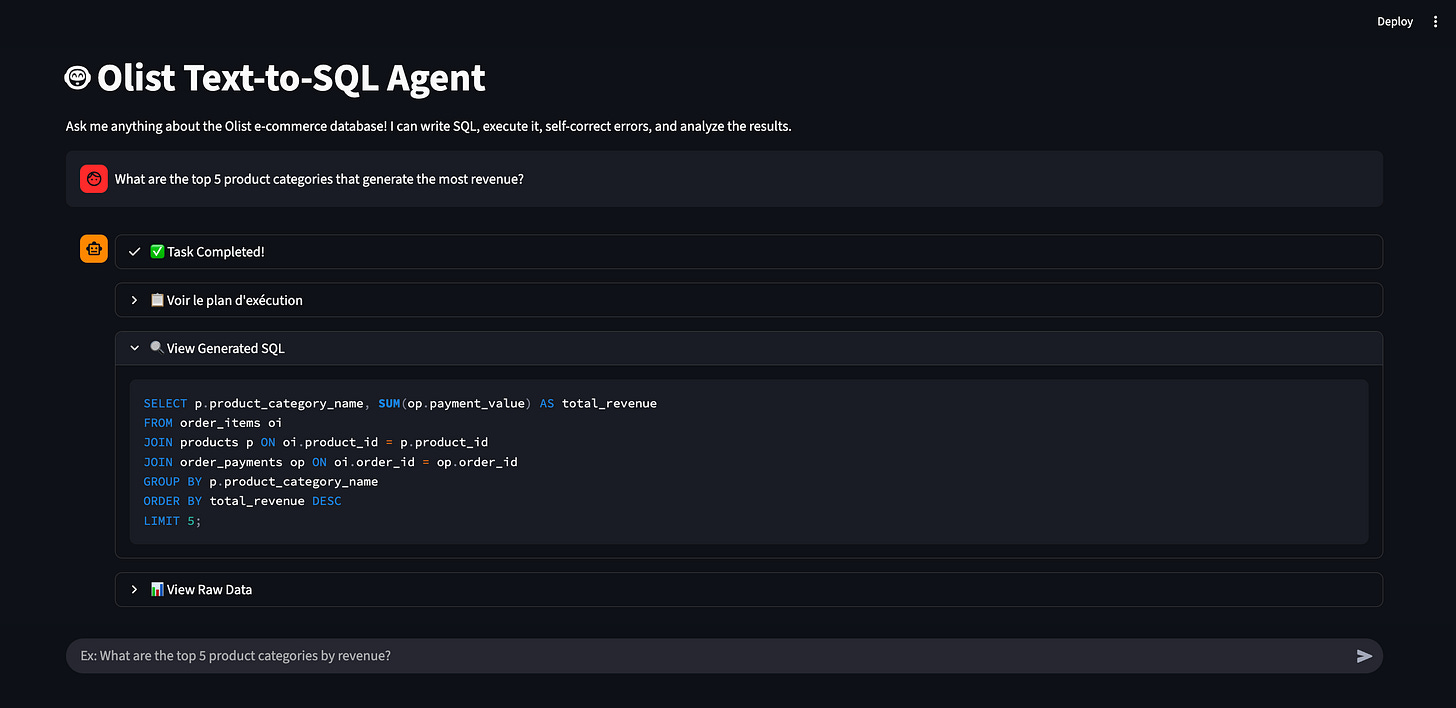Open the three-dot overflow menu top right
This screenshot has width=1456, height=708.
click(1435, 21)
